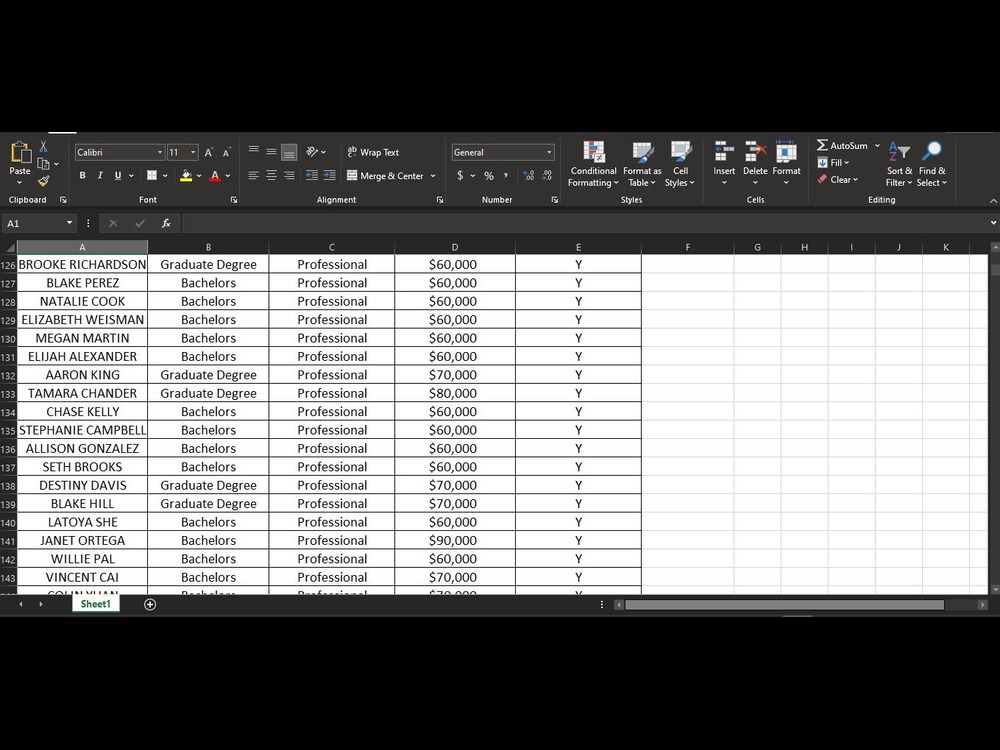The image size is (1000, 750).
Task: Open Font settings dialog launcher
Action: click(234, 200)
